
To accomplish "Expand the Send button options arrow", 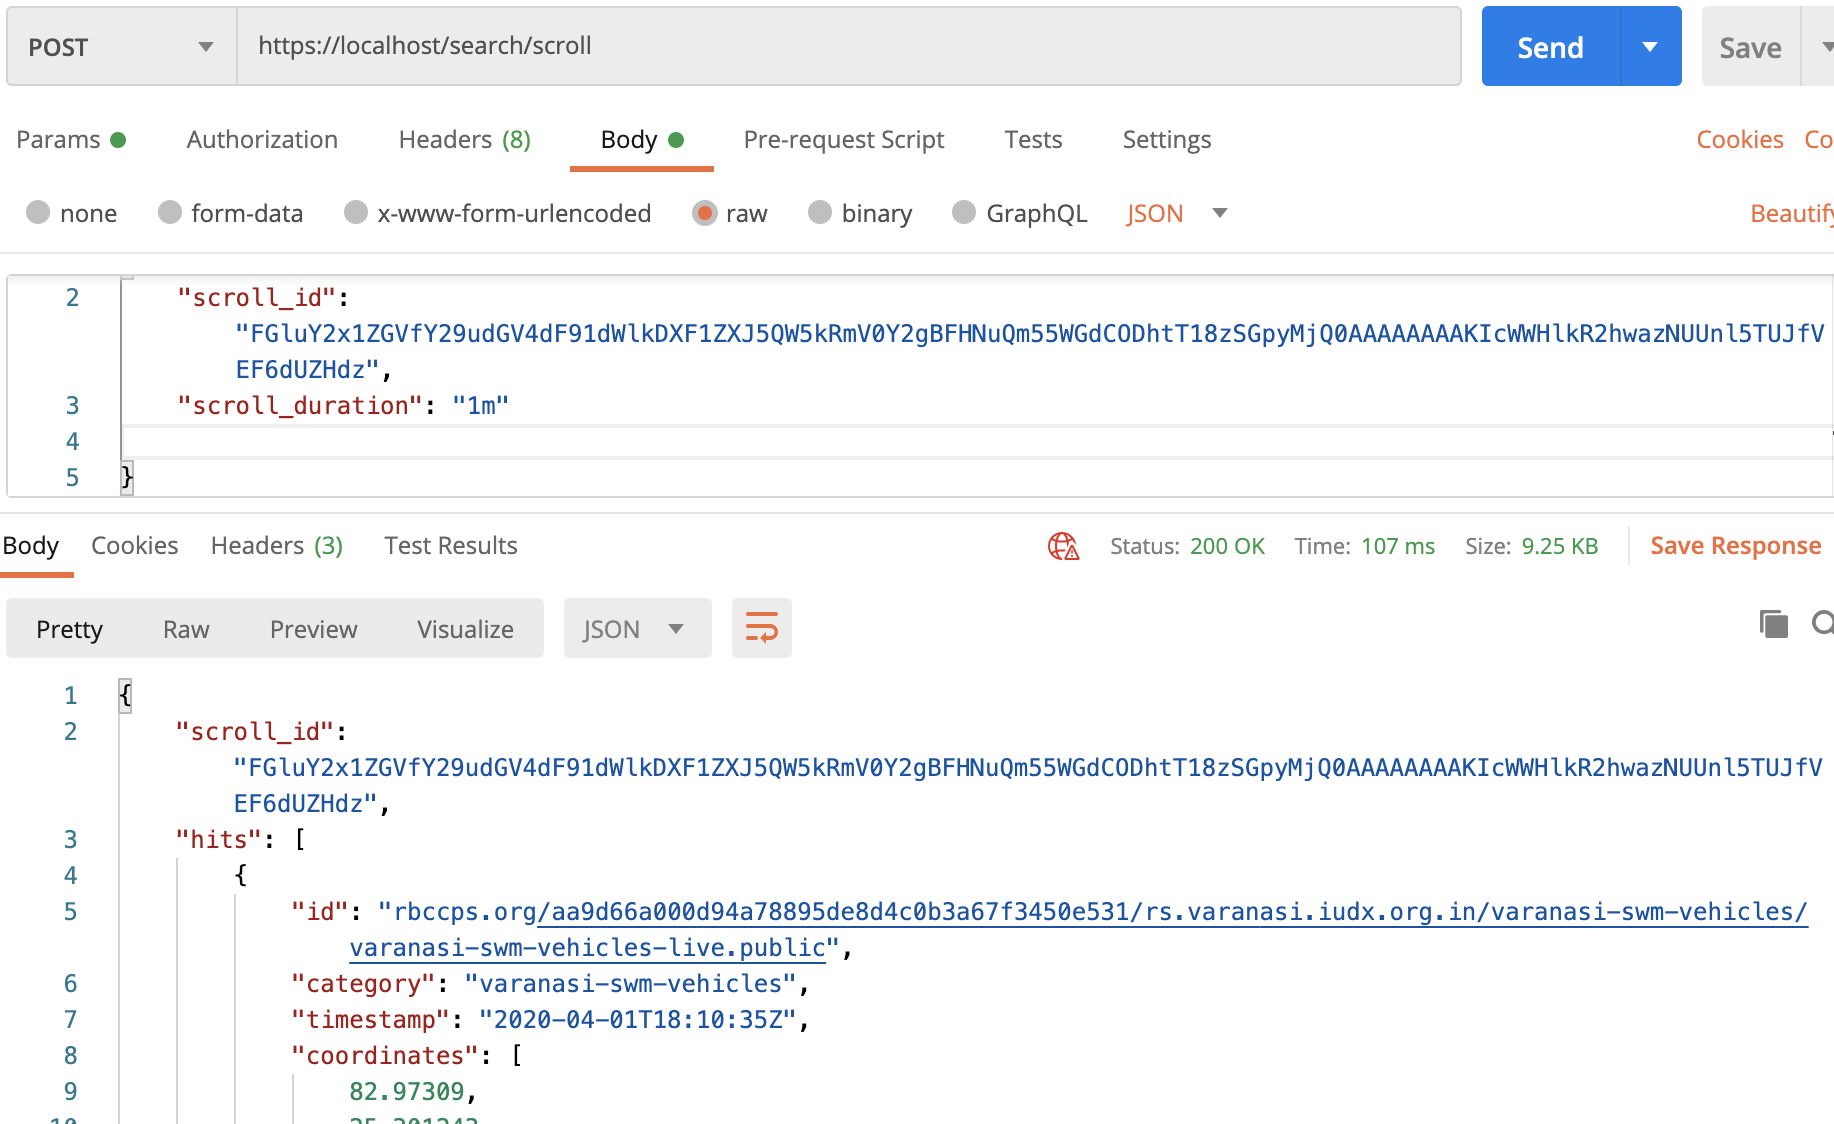I will (x=1651, y=46).
